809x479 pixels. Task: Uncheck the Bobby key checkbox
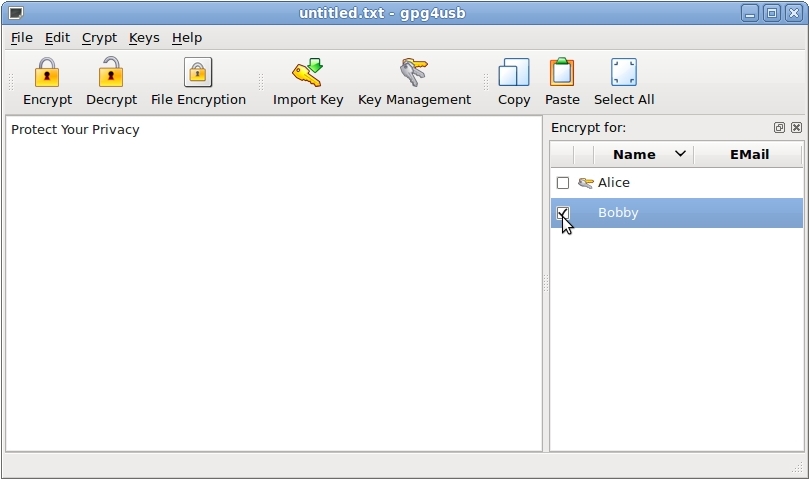point(563,213)
